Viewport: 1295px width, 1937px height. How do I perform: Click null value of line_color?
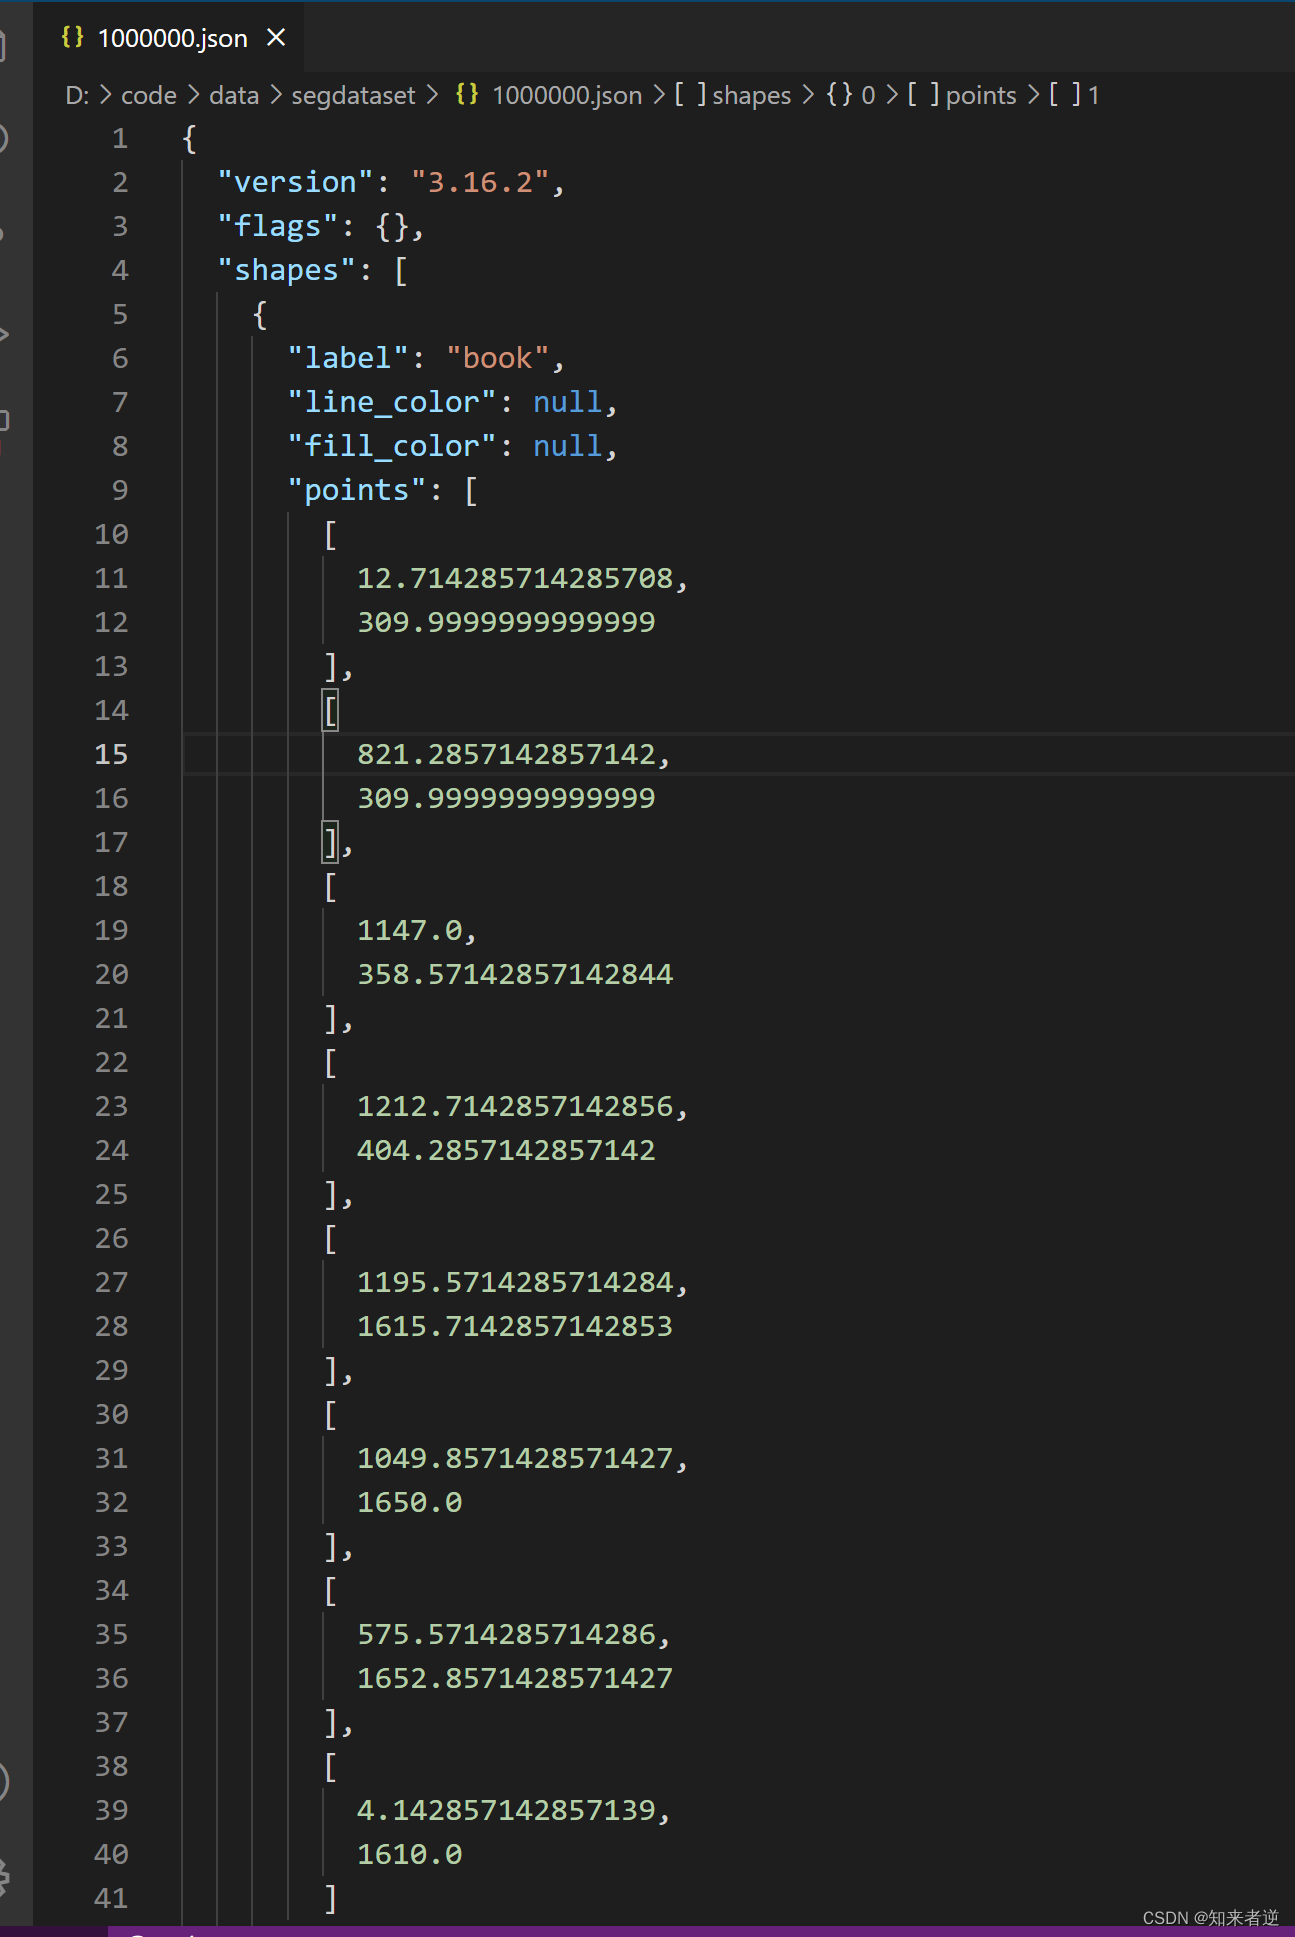point(567,402)
